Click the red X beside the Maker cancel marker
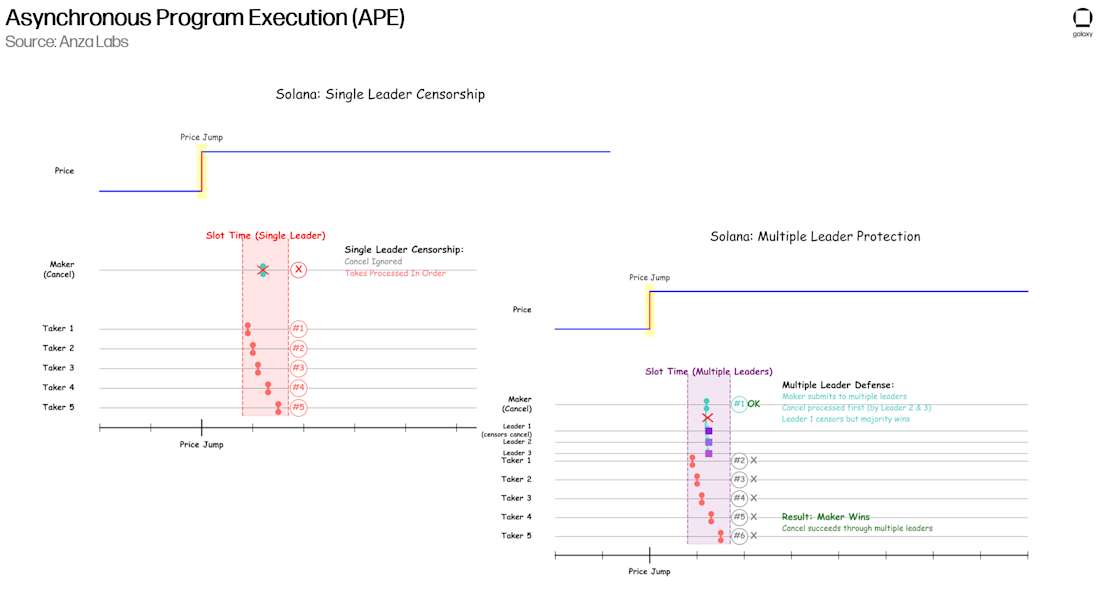1100x600 pixels. 708,417
